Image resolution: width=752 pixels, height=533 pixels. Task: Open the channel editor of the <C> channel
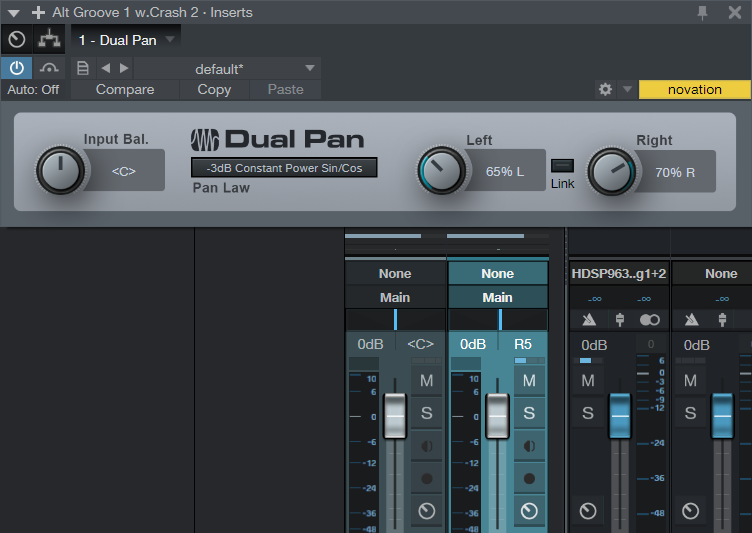[x=426, y=511]
